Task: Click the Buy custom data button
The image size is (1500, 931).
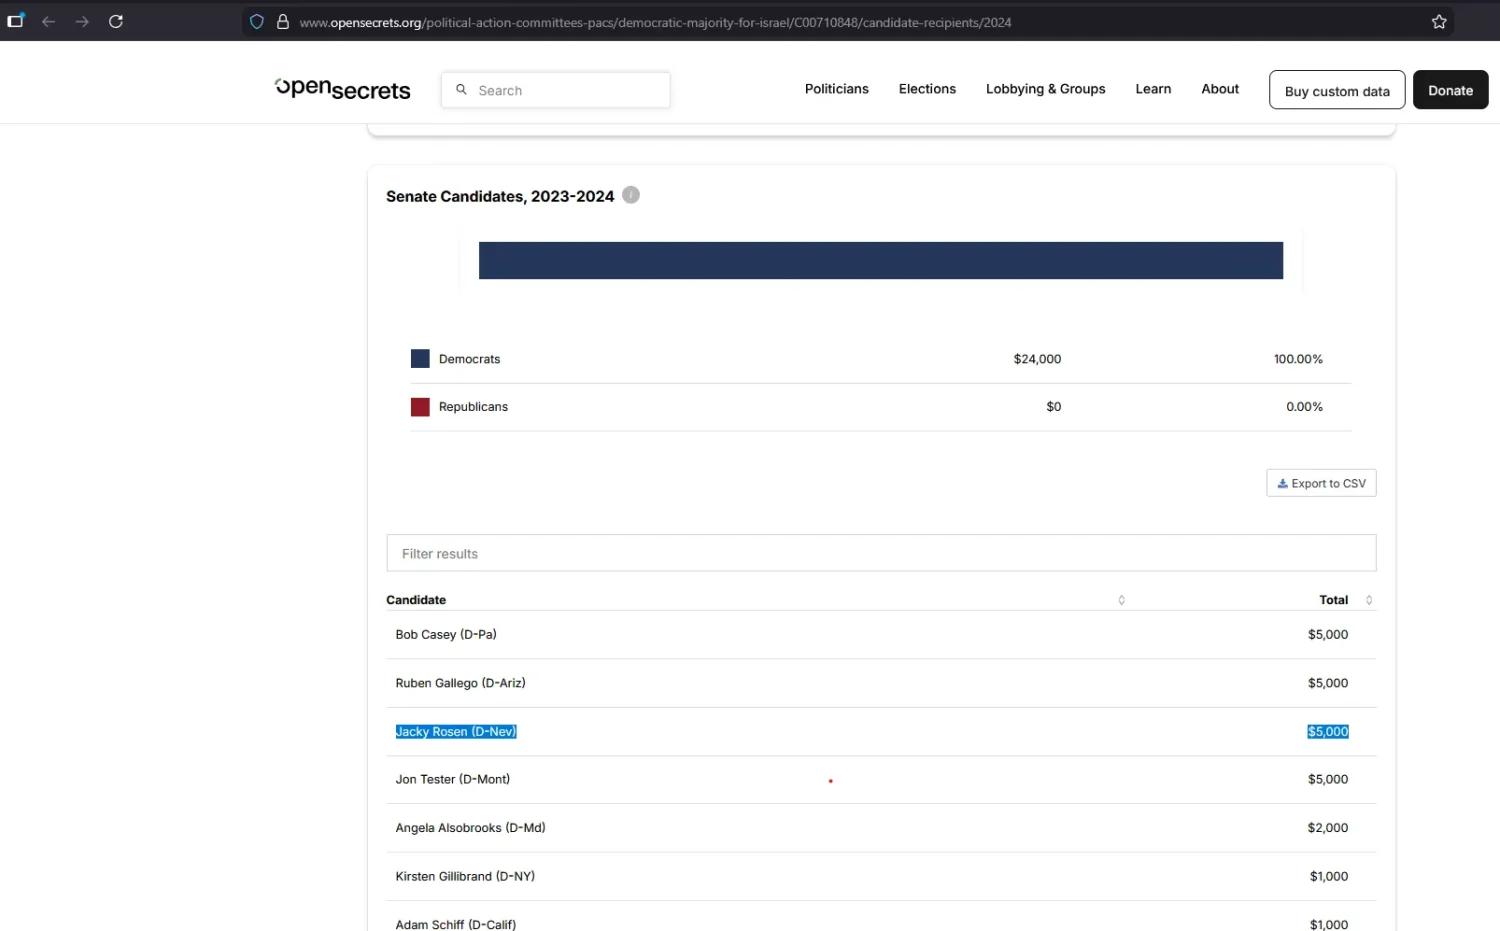Action: 1337,90
